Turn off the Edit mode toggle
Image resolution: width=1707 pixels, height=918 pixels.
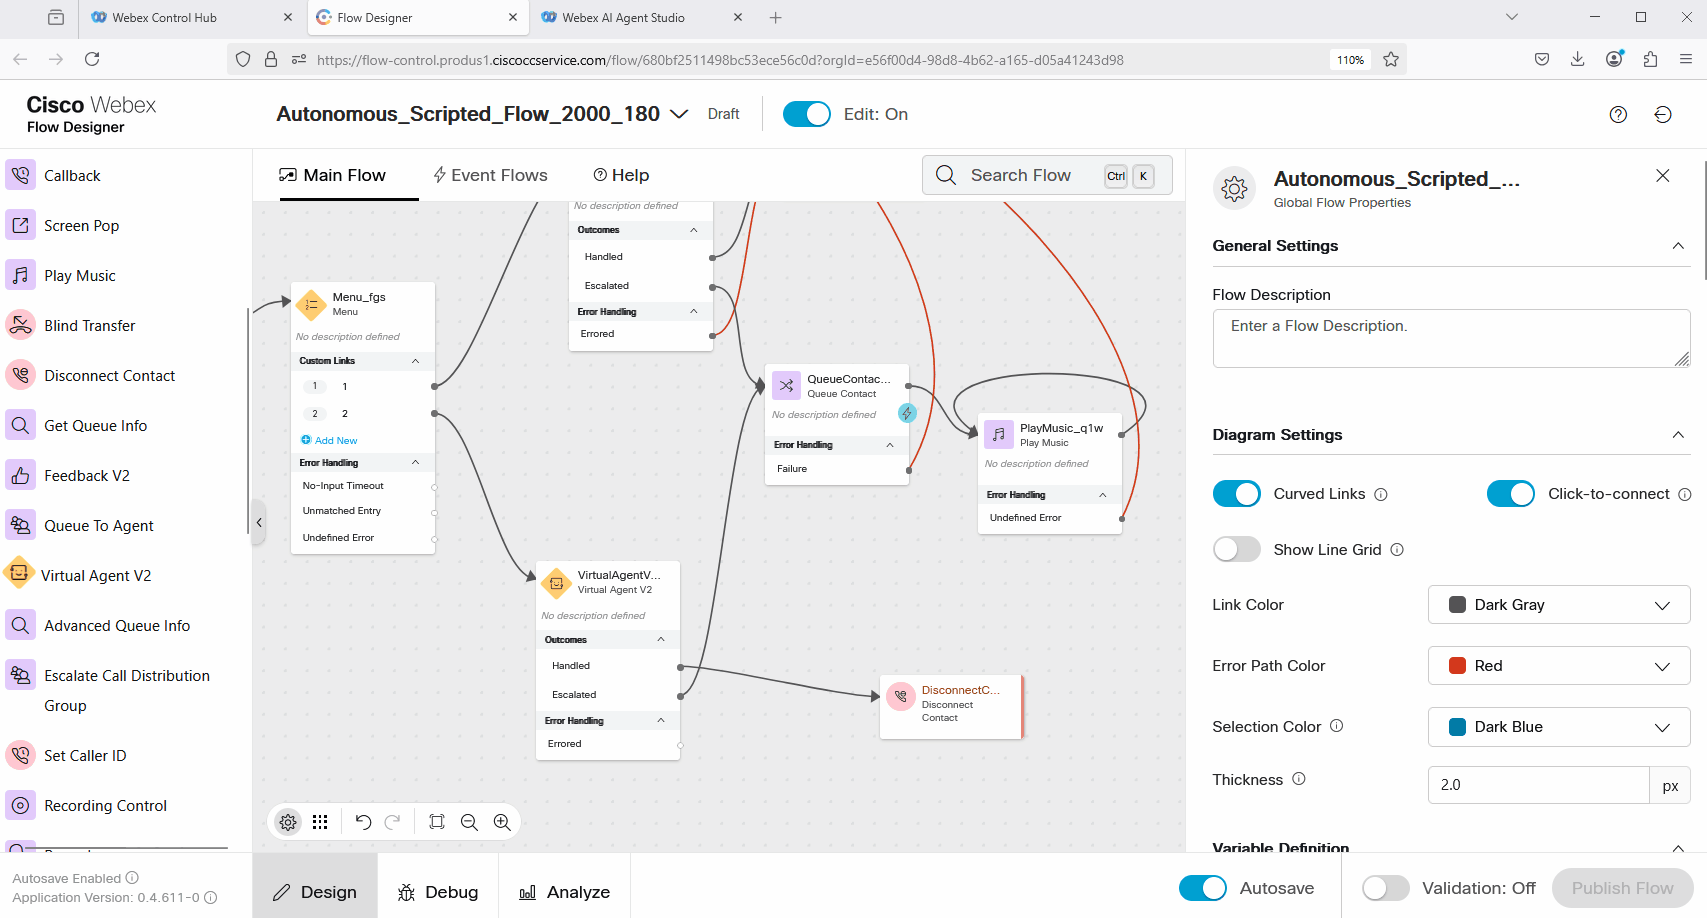point(806,114)
